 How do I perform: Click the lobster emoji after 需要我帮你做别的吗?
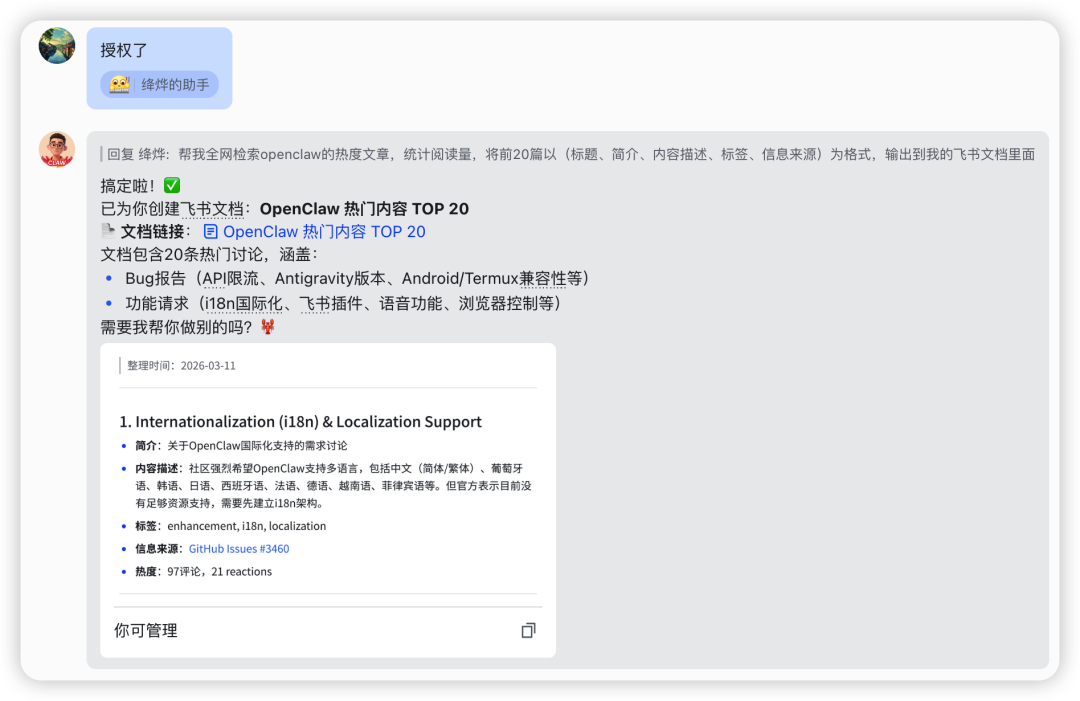pyautogui.click(x=268, y=326)
